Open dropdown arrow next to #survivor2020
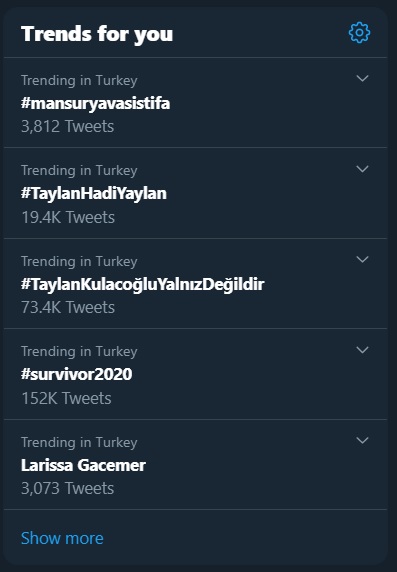The width and height of the screenshot is (397, 572). (362, 349)
